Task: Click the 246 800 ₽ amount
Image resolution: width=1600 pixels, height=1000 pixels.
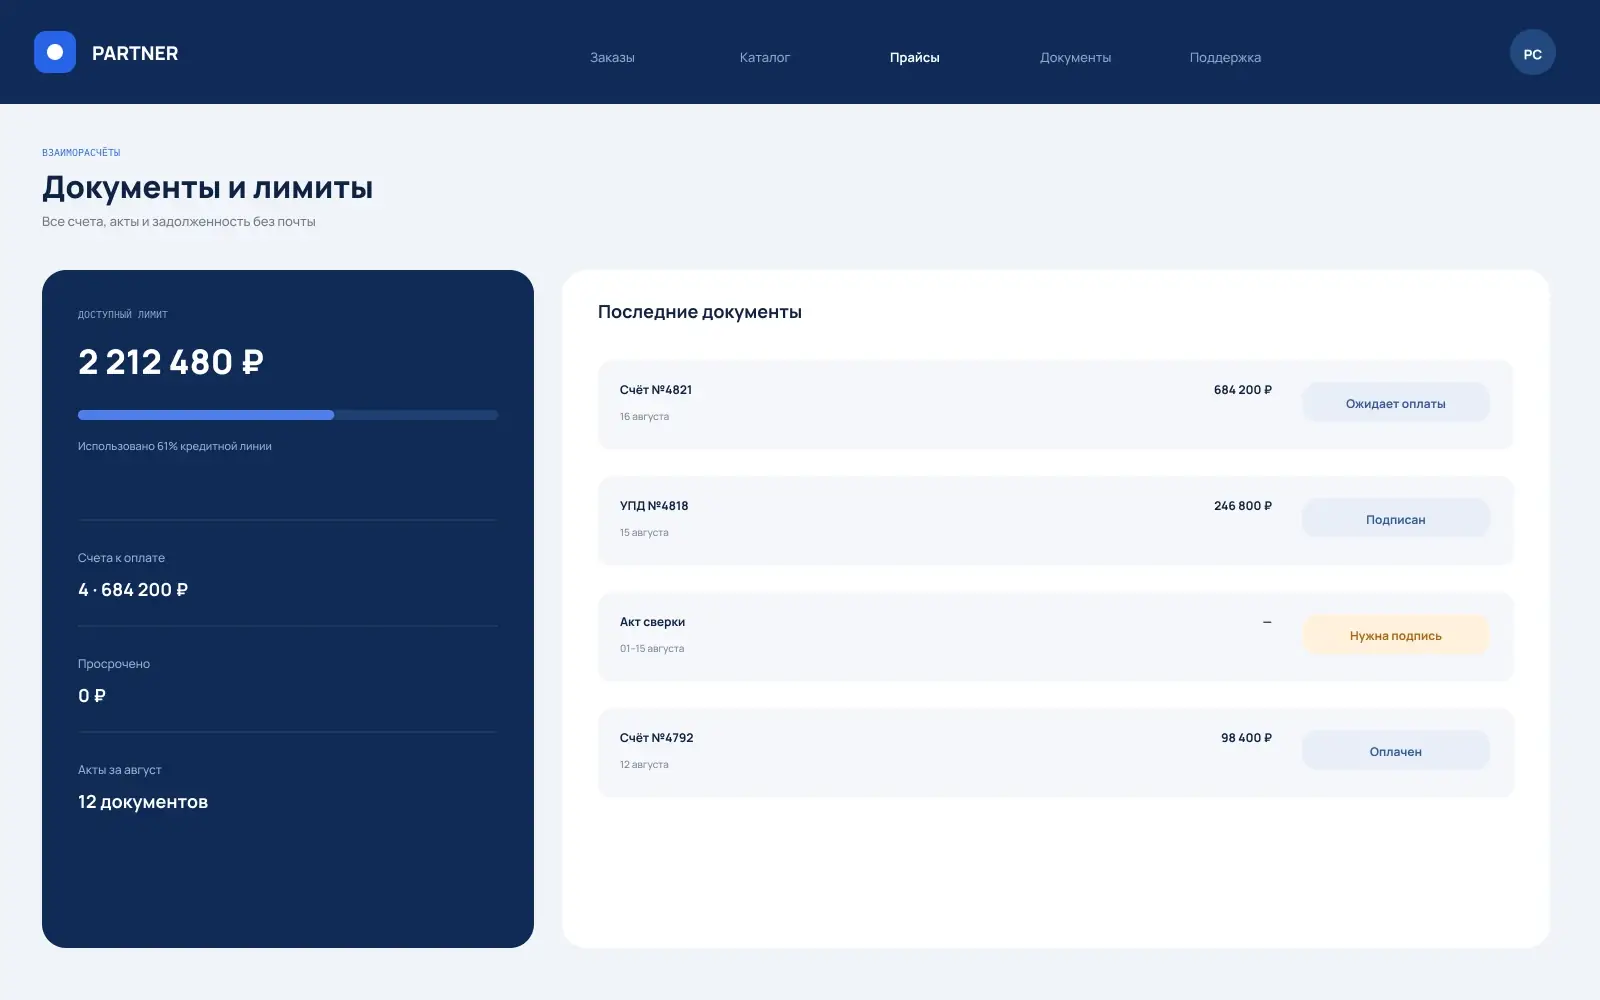Action: 1243,506
